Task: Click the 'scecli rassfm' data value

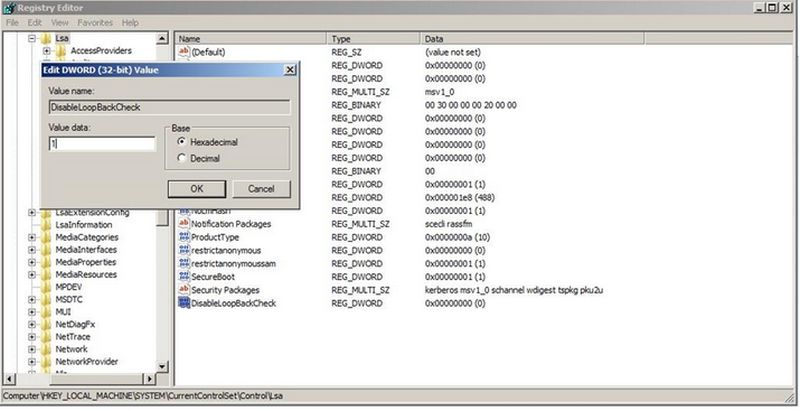Action: [x=448, y=223]
